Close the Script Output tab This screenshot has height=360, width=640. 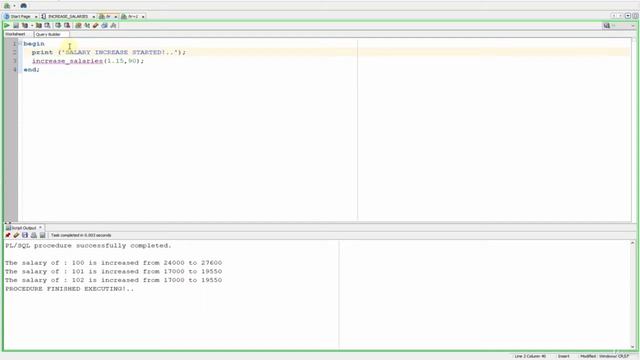pyautogui.click(x=40, y=227)
